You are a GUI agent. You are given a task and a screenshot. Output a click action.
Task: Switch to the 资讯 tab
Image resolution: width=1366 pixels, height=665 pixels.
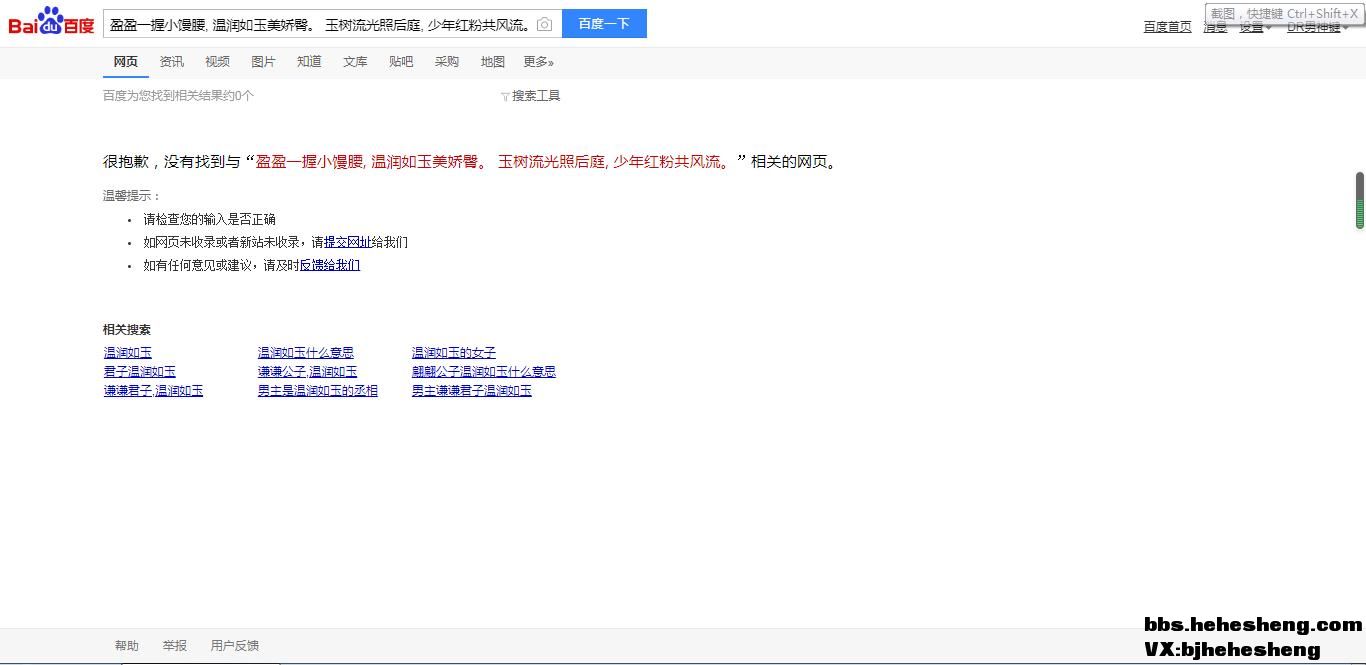click(x=172, y=62)
